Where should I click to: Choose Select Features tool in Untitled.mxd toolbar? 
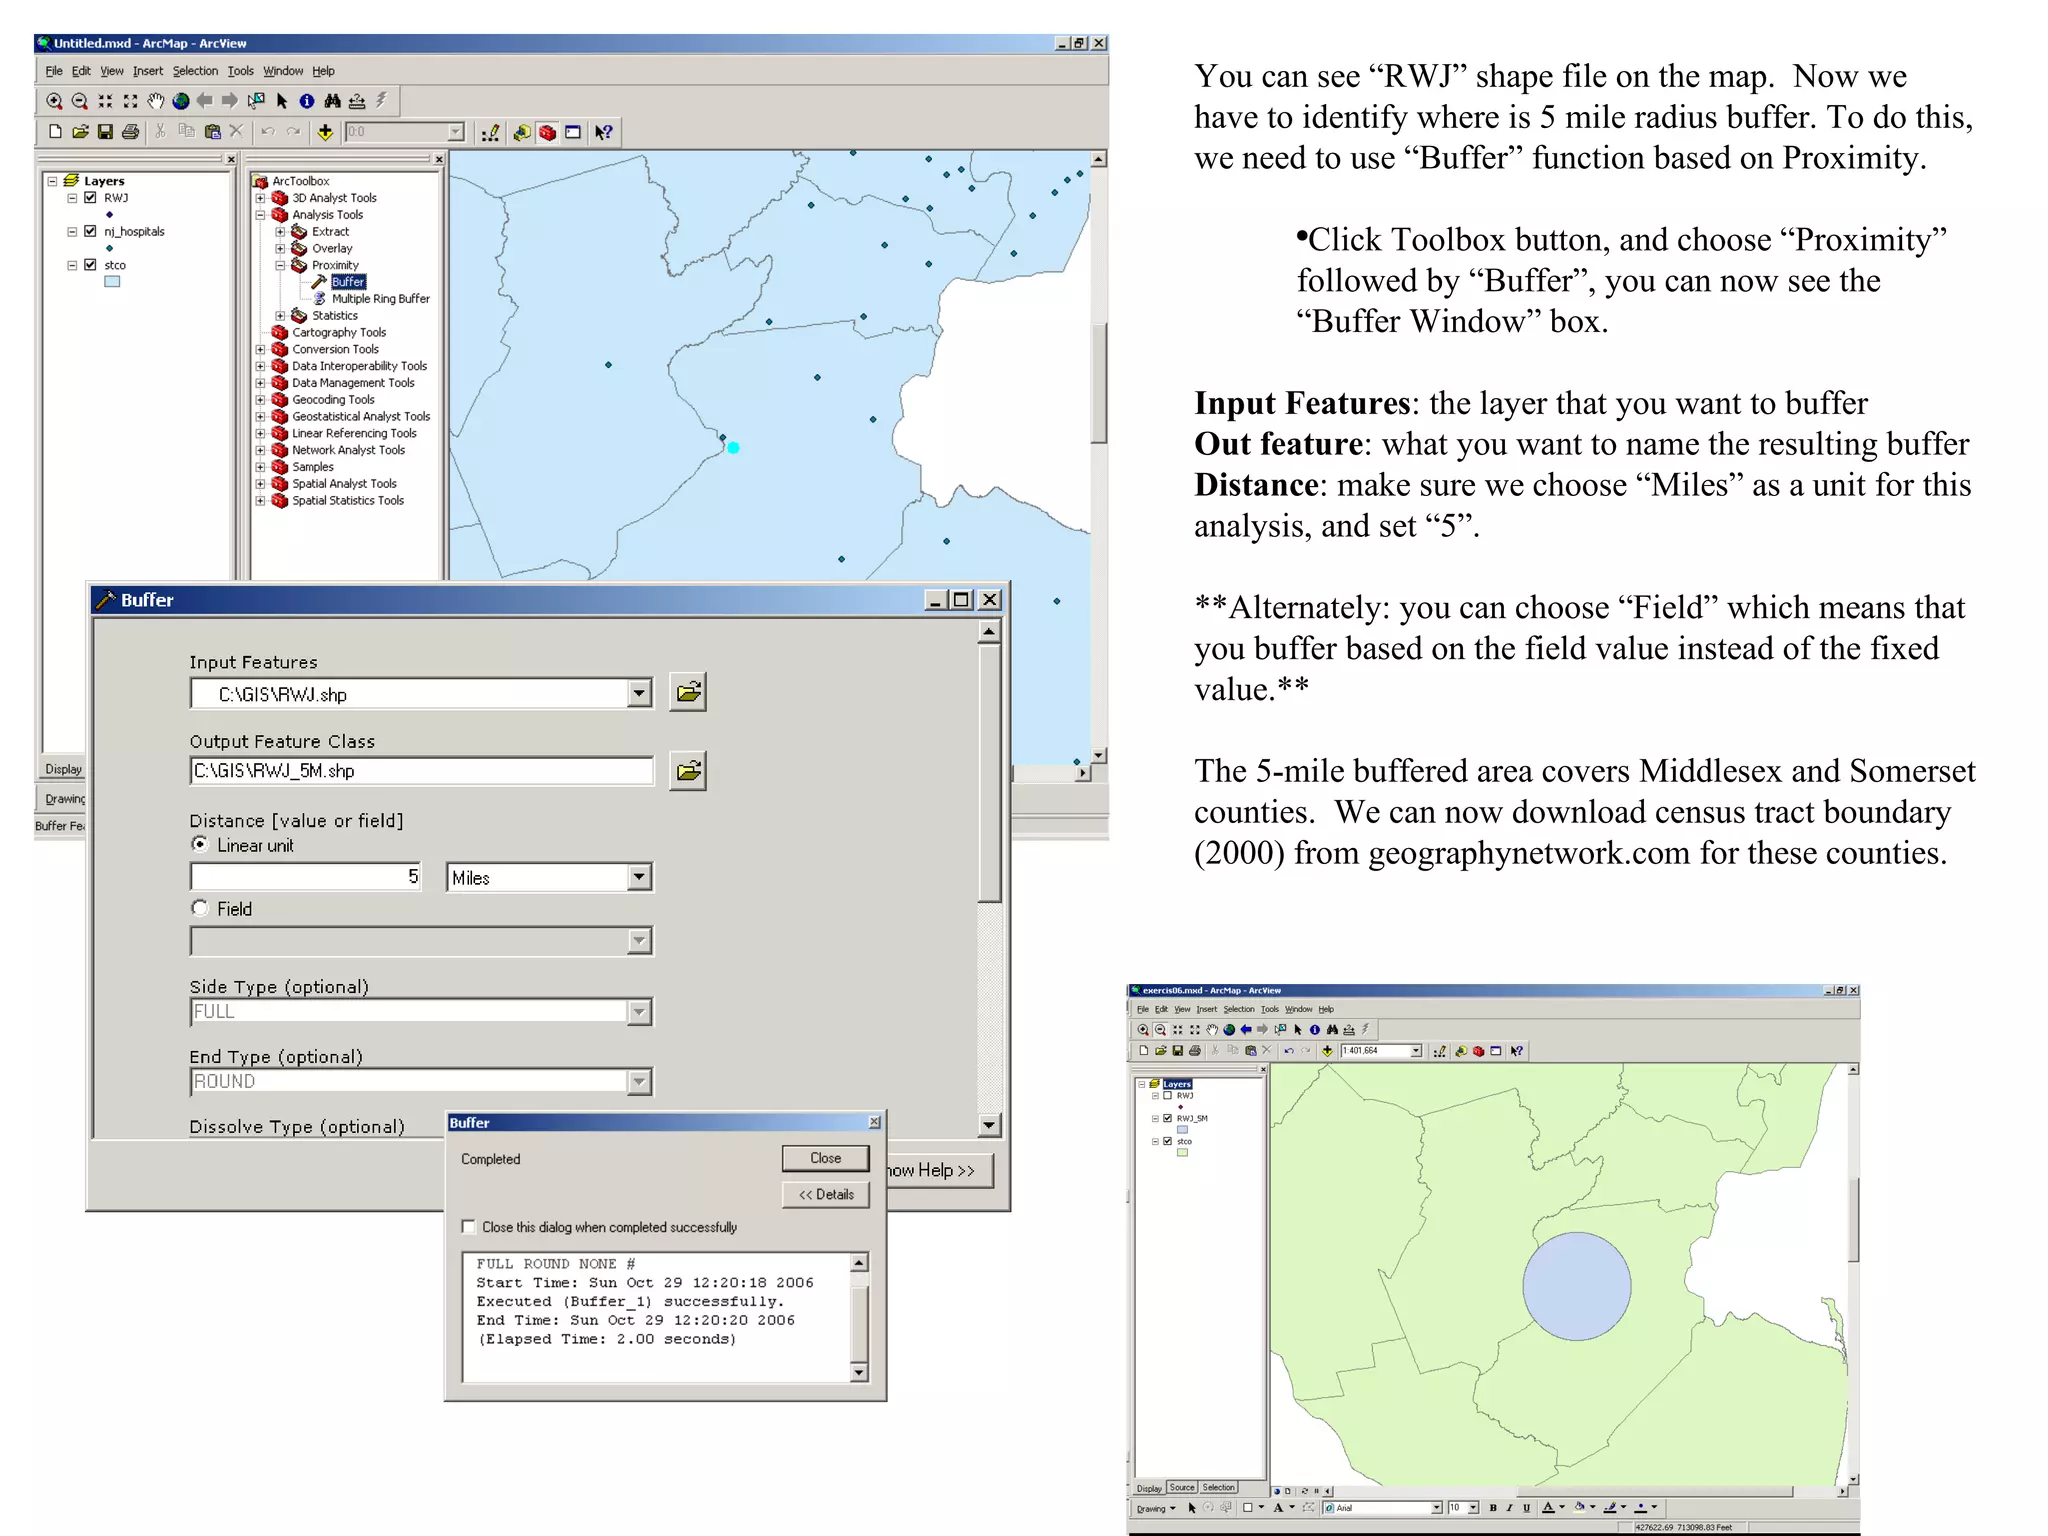click(256, 101)
